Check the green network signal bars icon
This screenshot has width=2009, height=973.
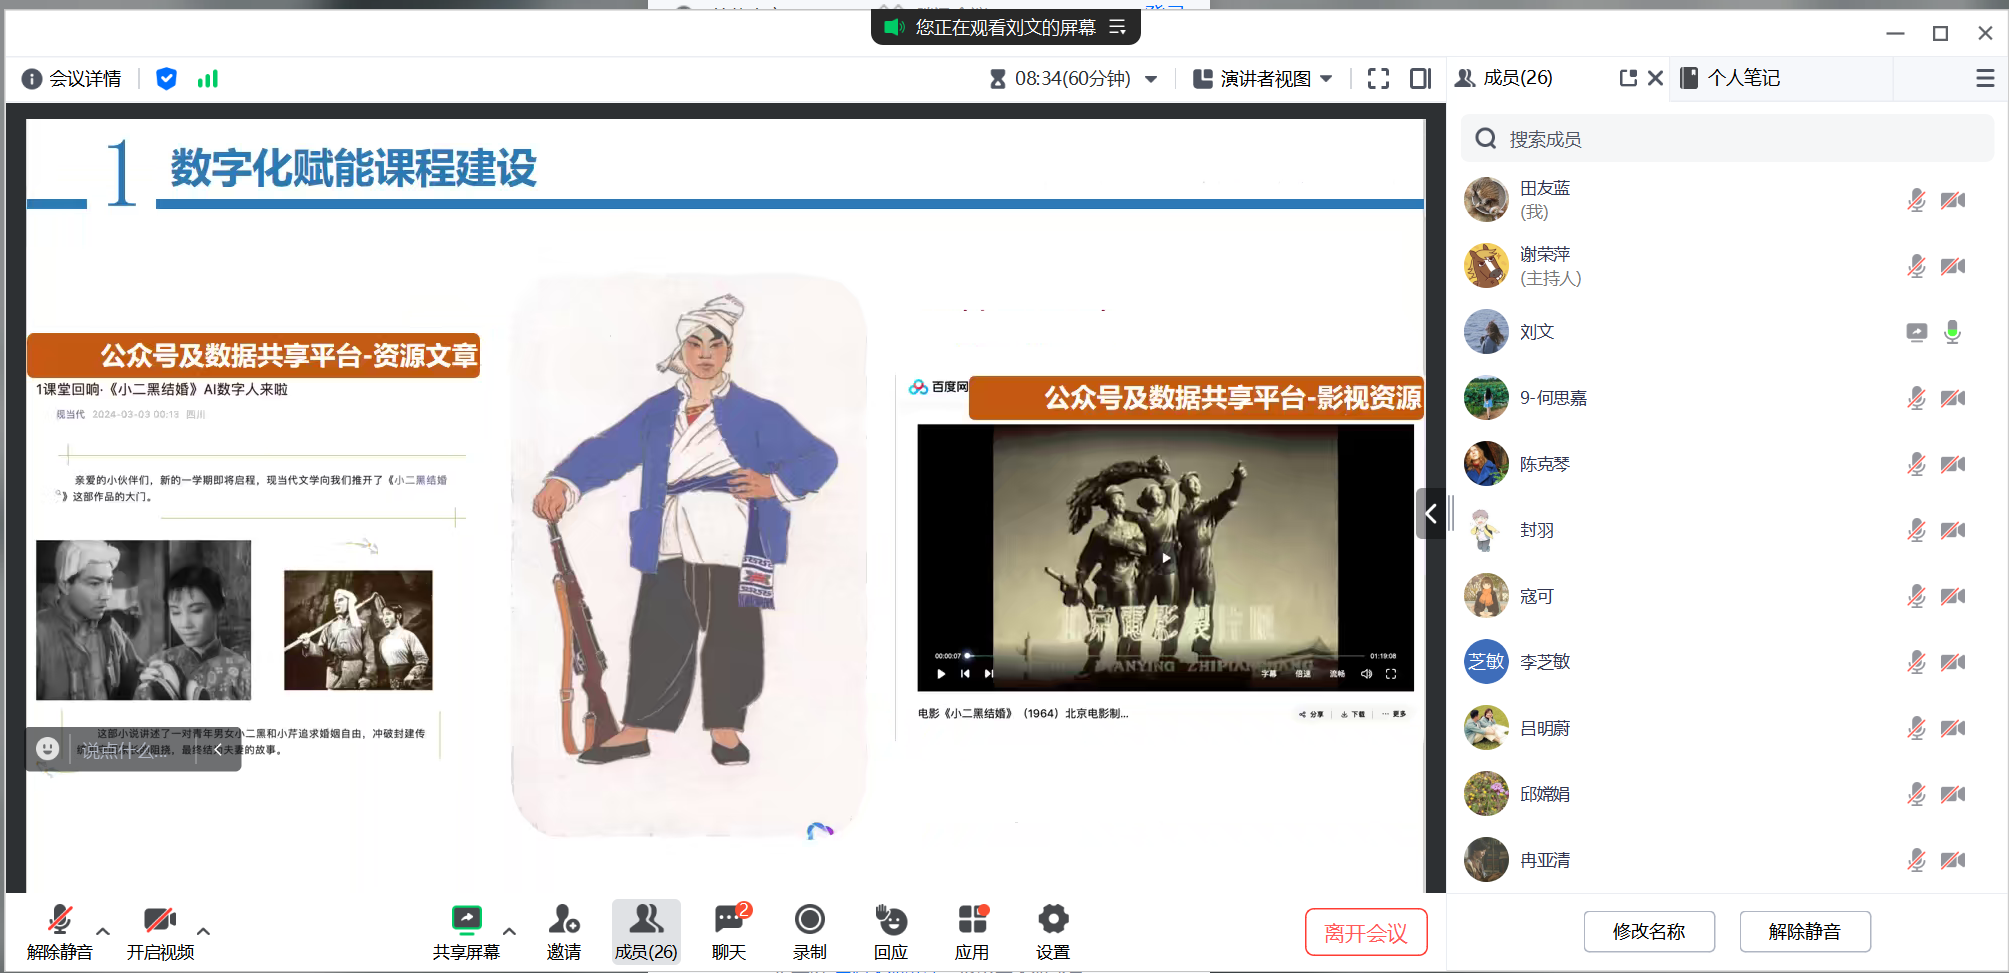[x=207, y=79]
